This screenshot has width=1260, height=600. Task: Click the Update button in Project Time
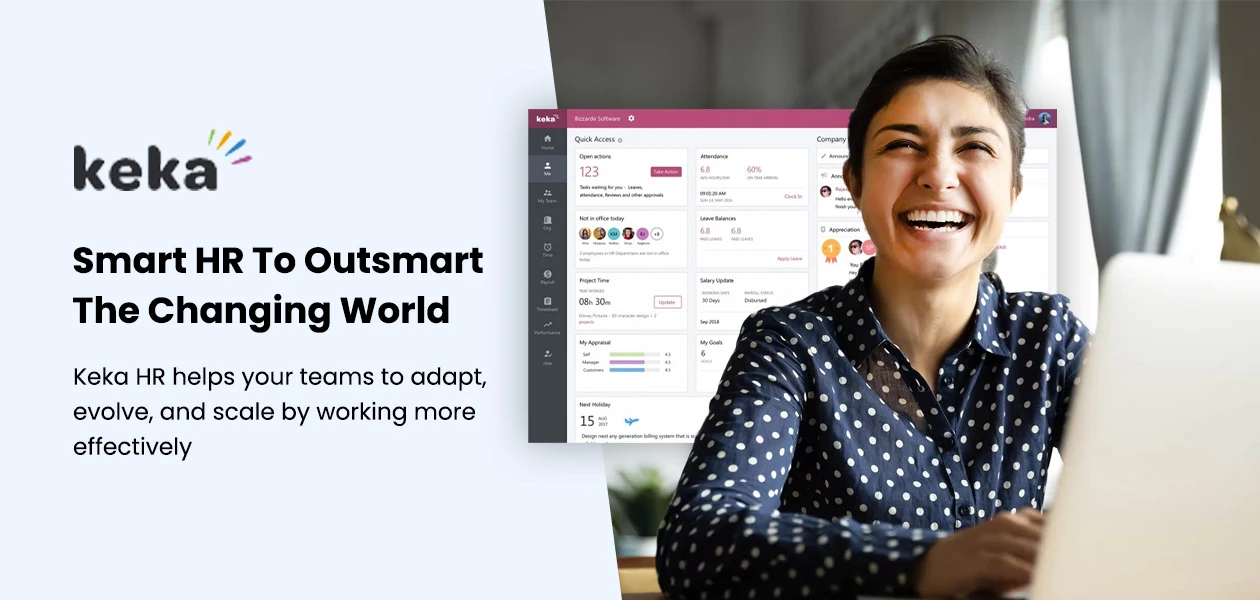[667, 302]
